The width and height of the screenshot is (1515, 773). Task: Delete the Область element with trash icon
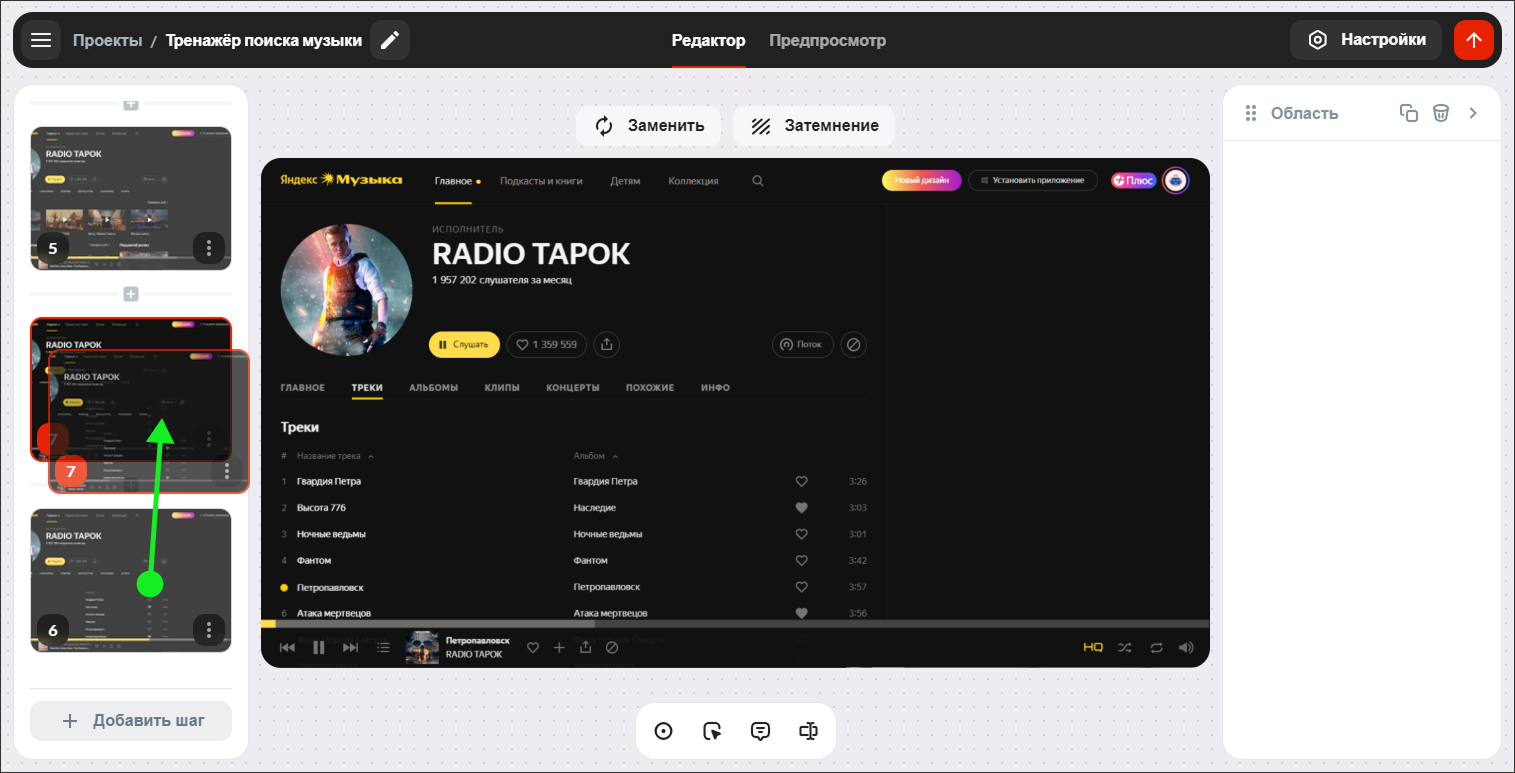(1441, 113)
